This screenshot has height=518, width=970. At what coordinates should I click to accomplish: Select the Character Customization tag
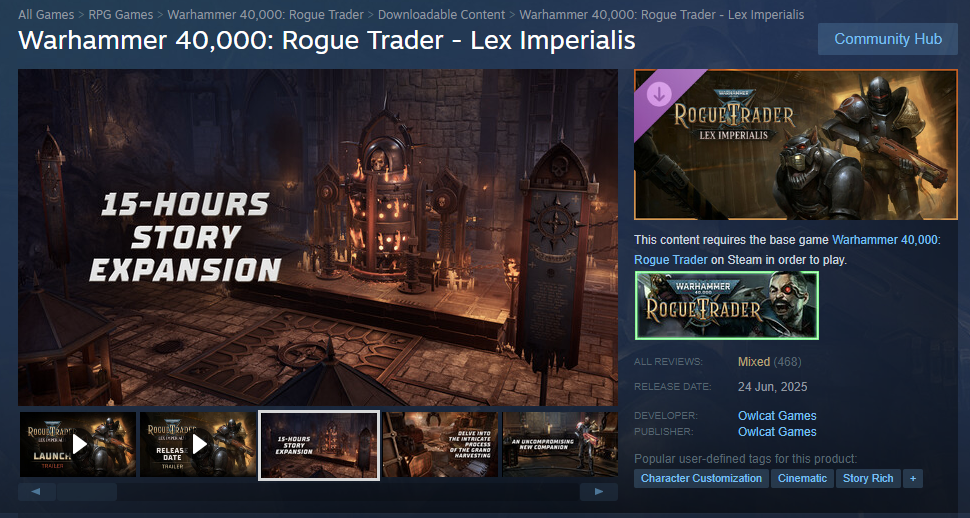pos(702,478)
